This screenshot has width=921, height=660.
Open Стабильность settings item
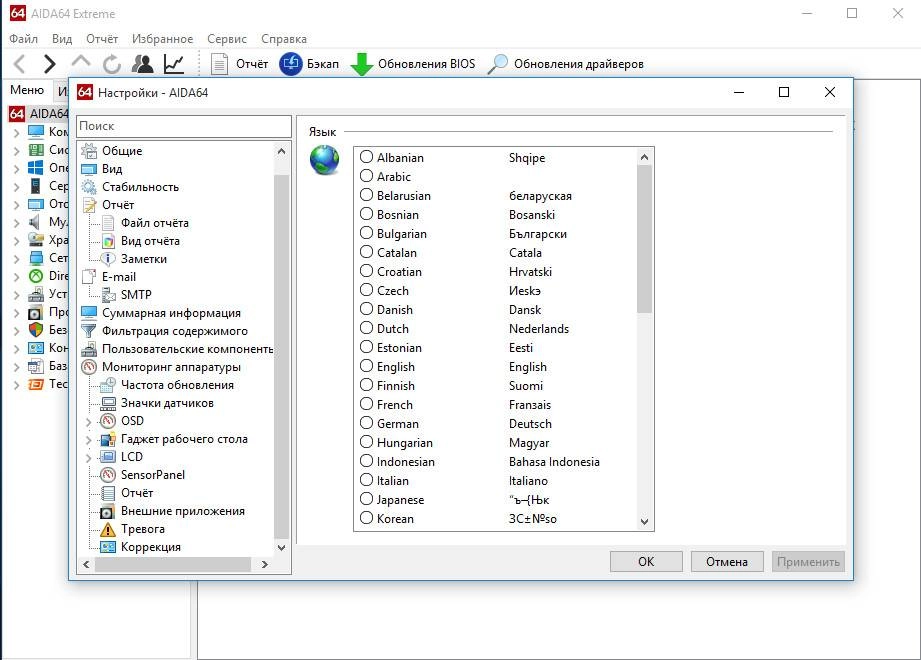point(140,187)
